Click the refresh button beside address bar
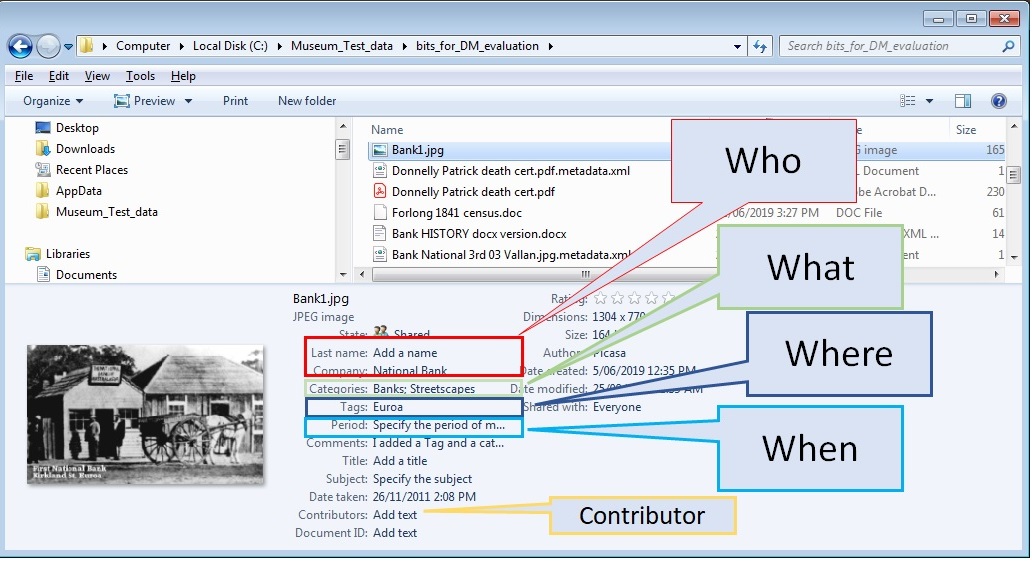The height and width of the screenshot is (562, 1032). coord(760,46)
